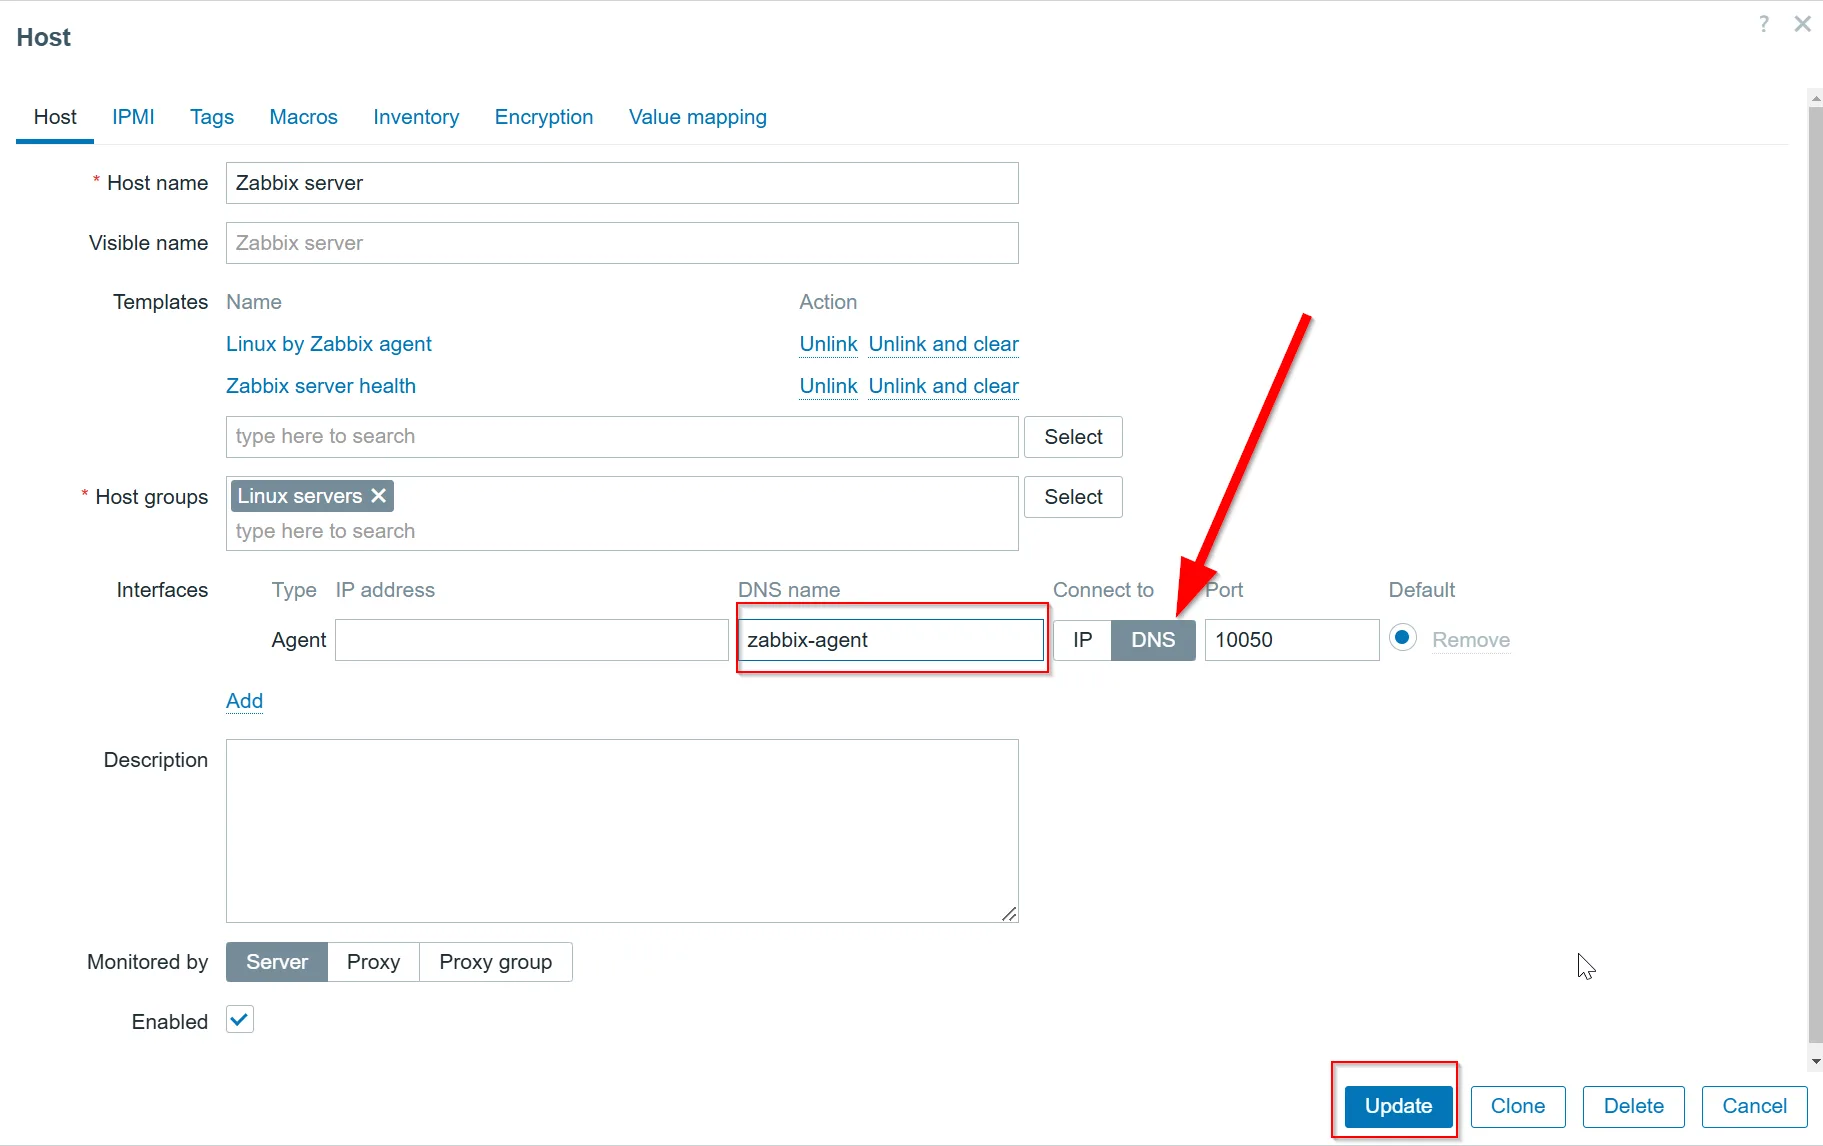The width and height of the screenshot is (1823, 1146).
Task: Click the dialog vertical scrollbar
Action: point(1815,575)
